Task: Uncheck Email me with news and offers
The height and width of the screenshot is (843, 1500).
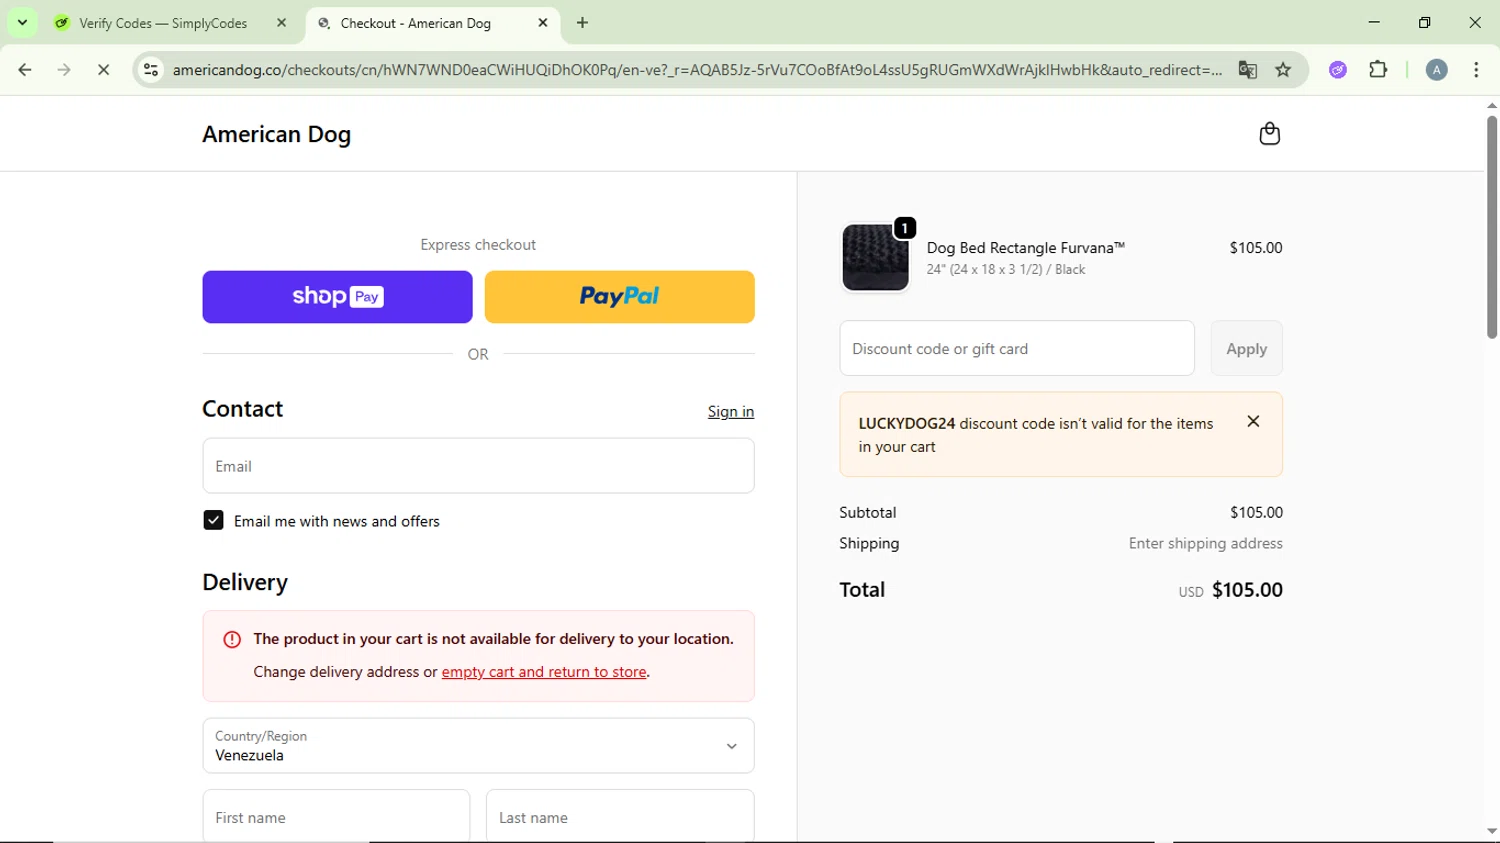Action: (x=213, y=520)
